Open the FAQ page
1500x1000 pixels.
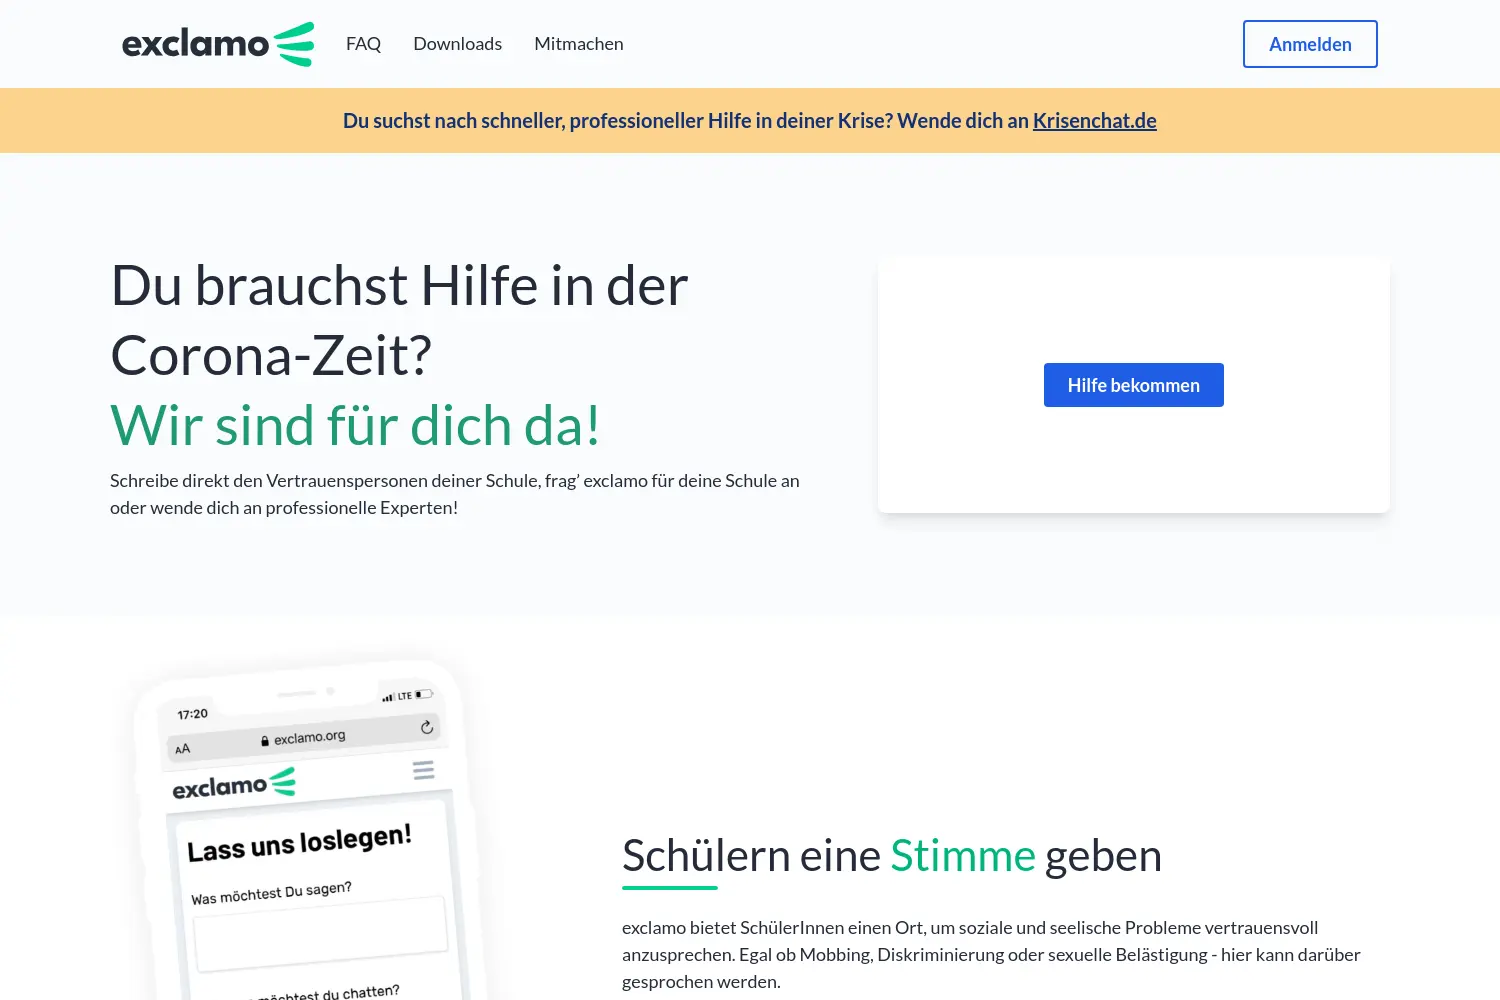coord(363,44)
